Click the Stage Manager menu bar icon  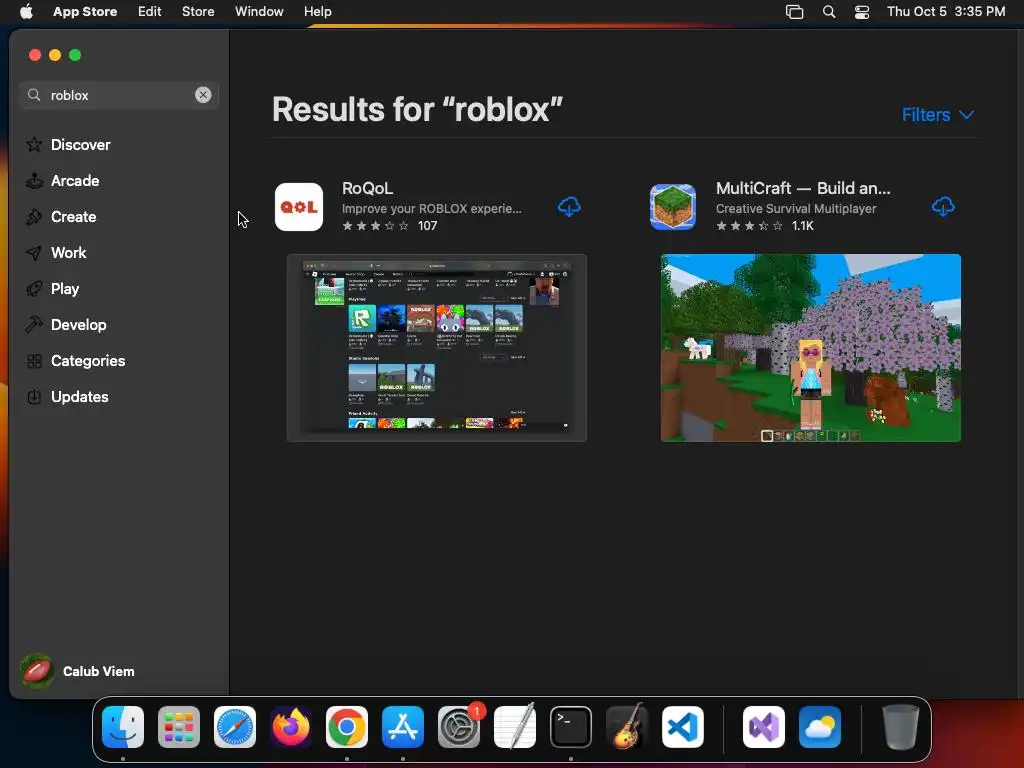[794, 11]
